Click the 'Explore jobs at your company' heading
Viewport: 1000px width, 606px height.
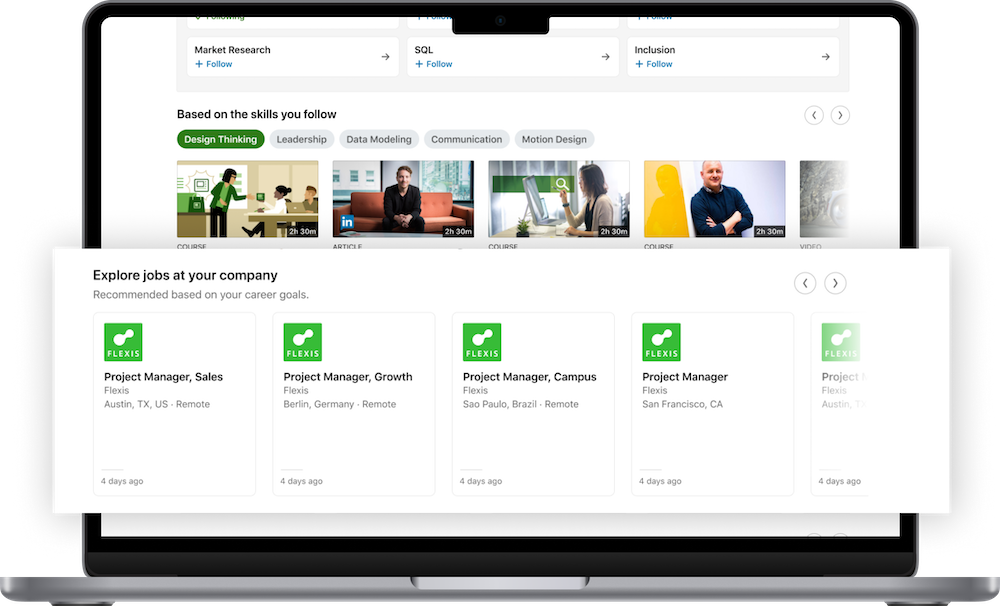tap(185, 276)
